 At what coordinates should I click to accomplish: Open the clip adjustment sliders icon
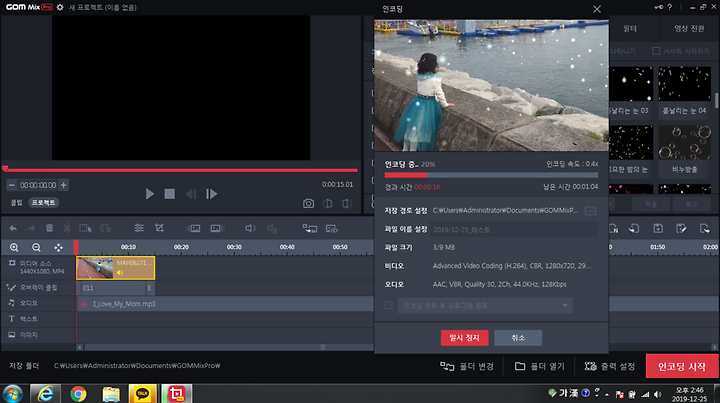pyautogui.click(x=139, y=228)
